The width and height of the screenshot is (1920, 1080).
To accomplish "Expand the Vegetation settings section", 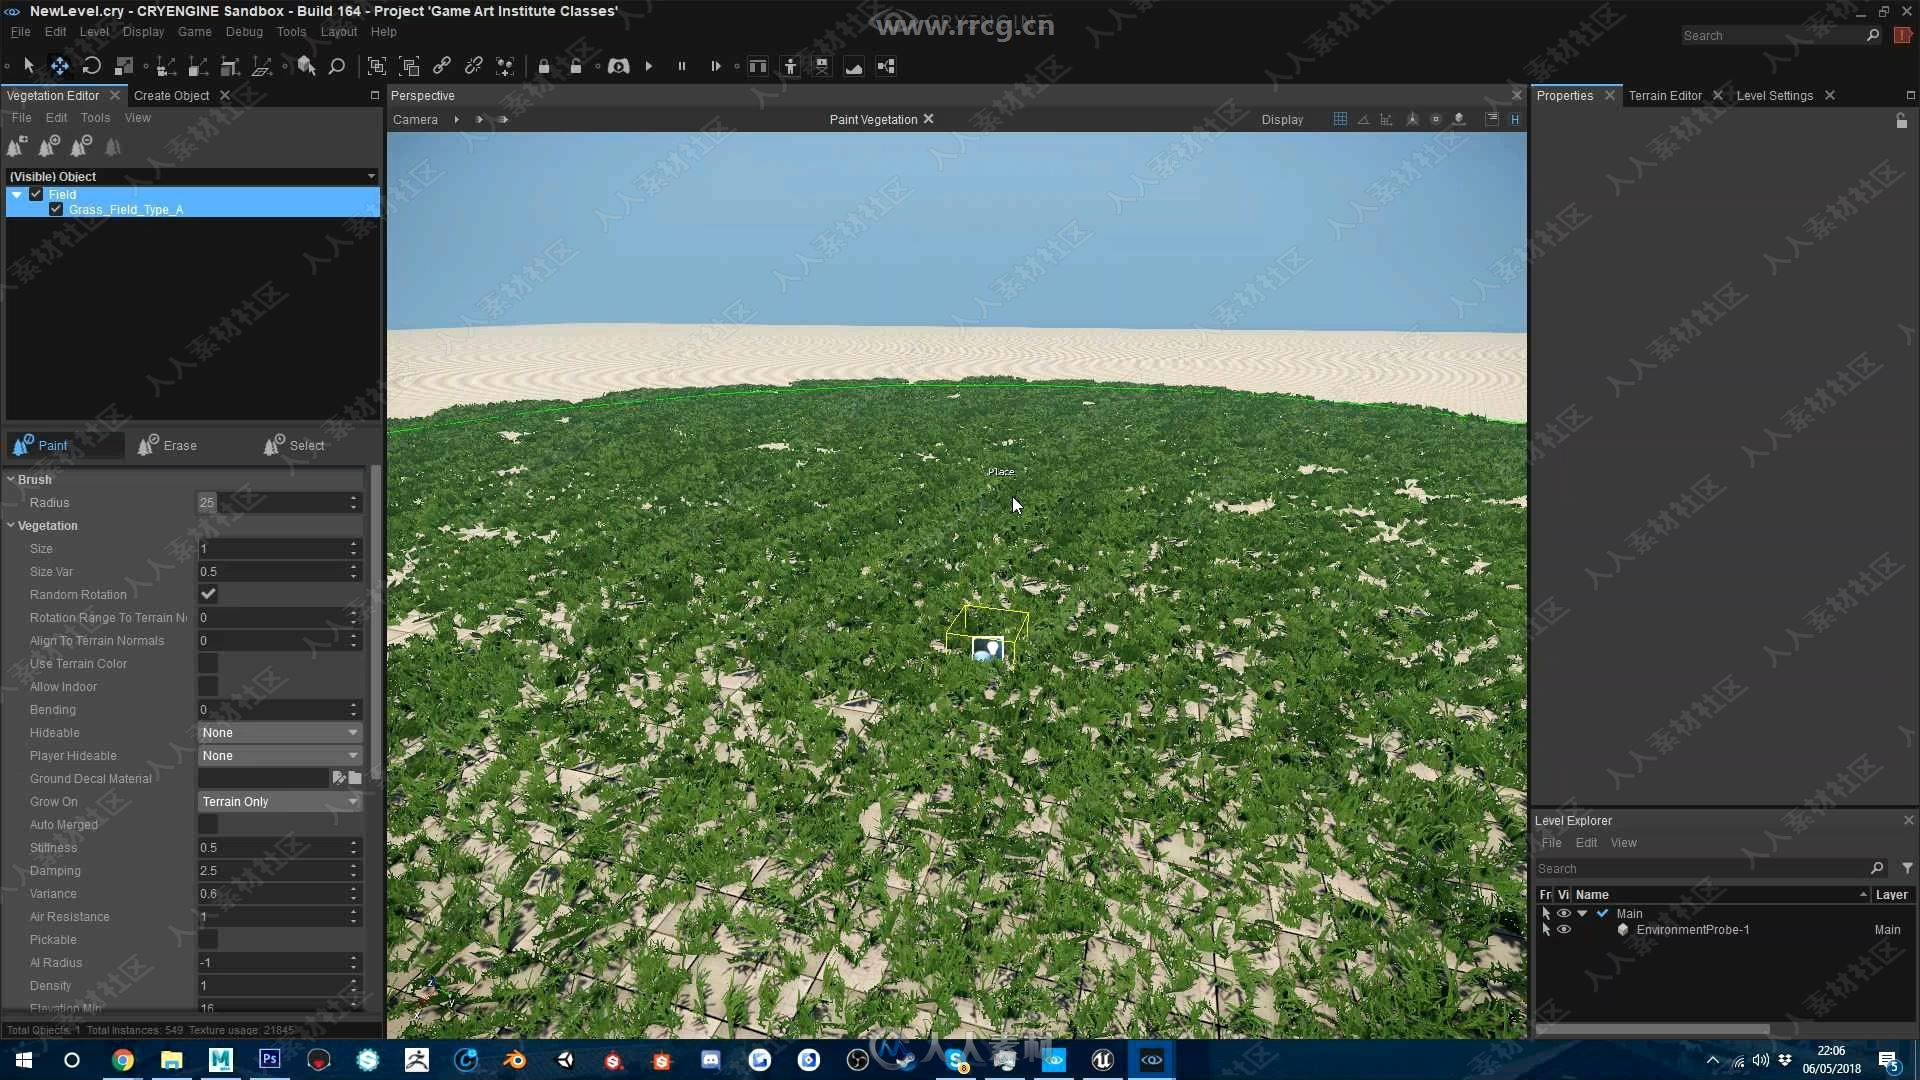I will coord(11,525).
